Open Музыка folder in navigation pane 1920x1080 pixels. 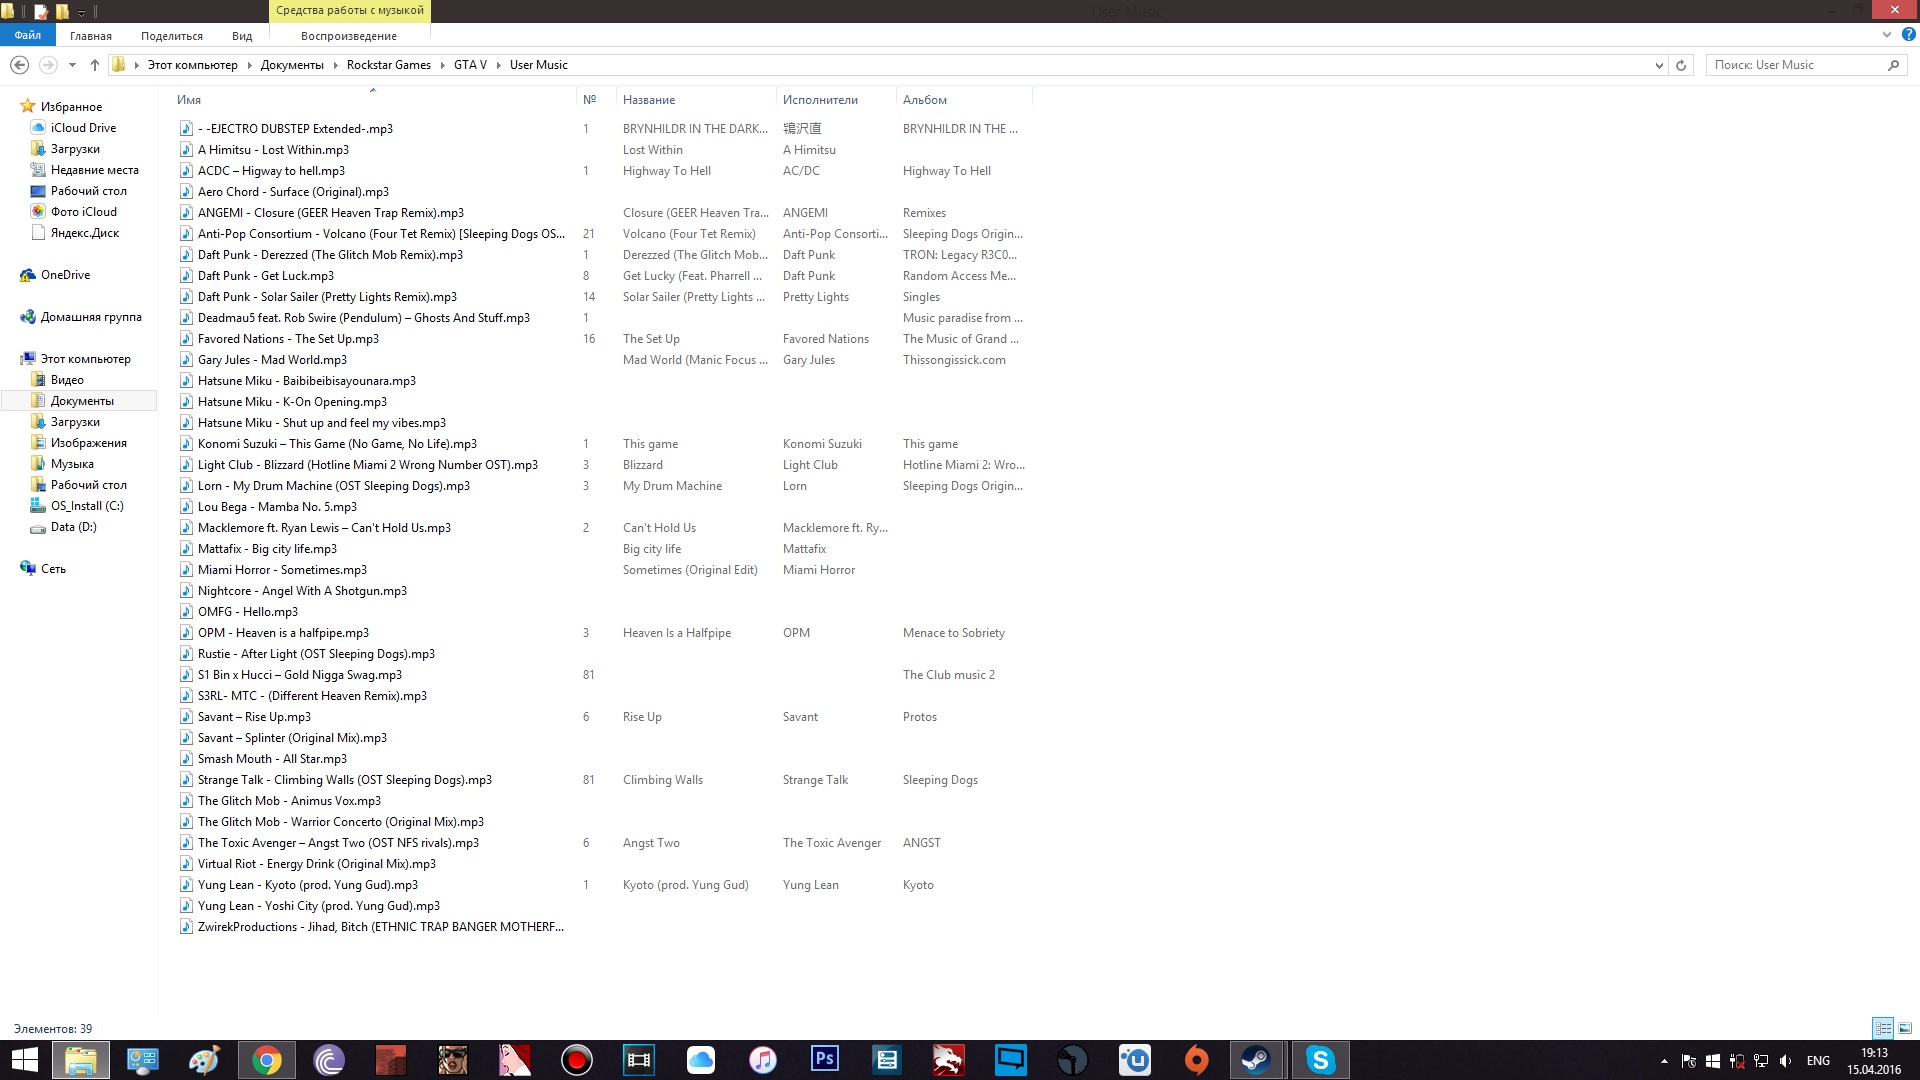(72, 464)
